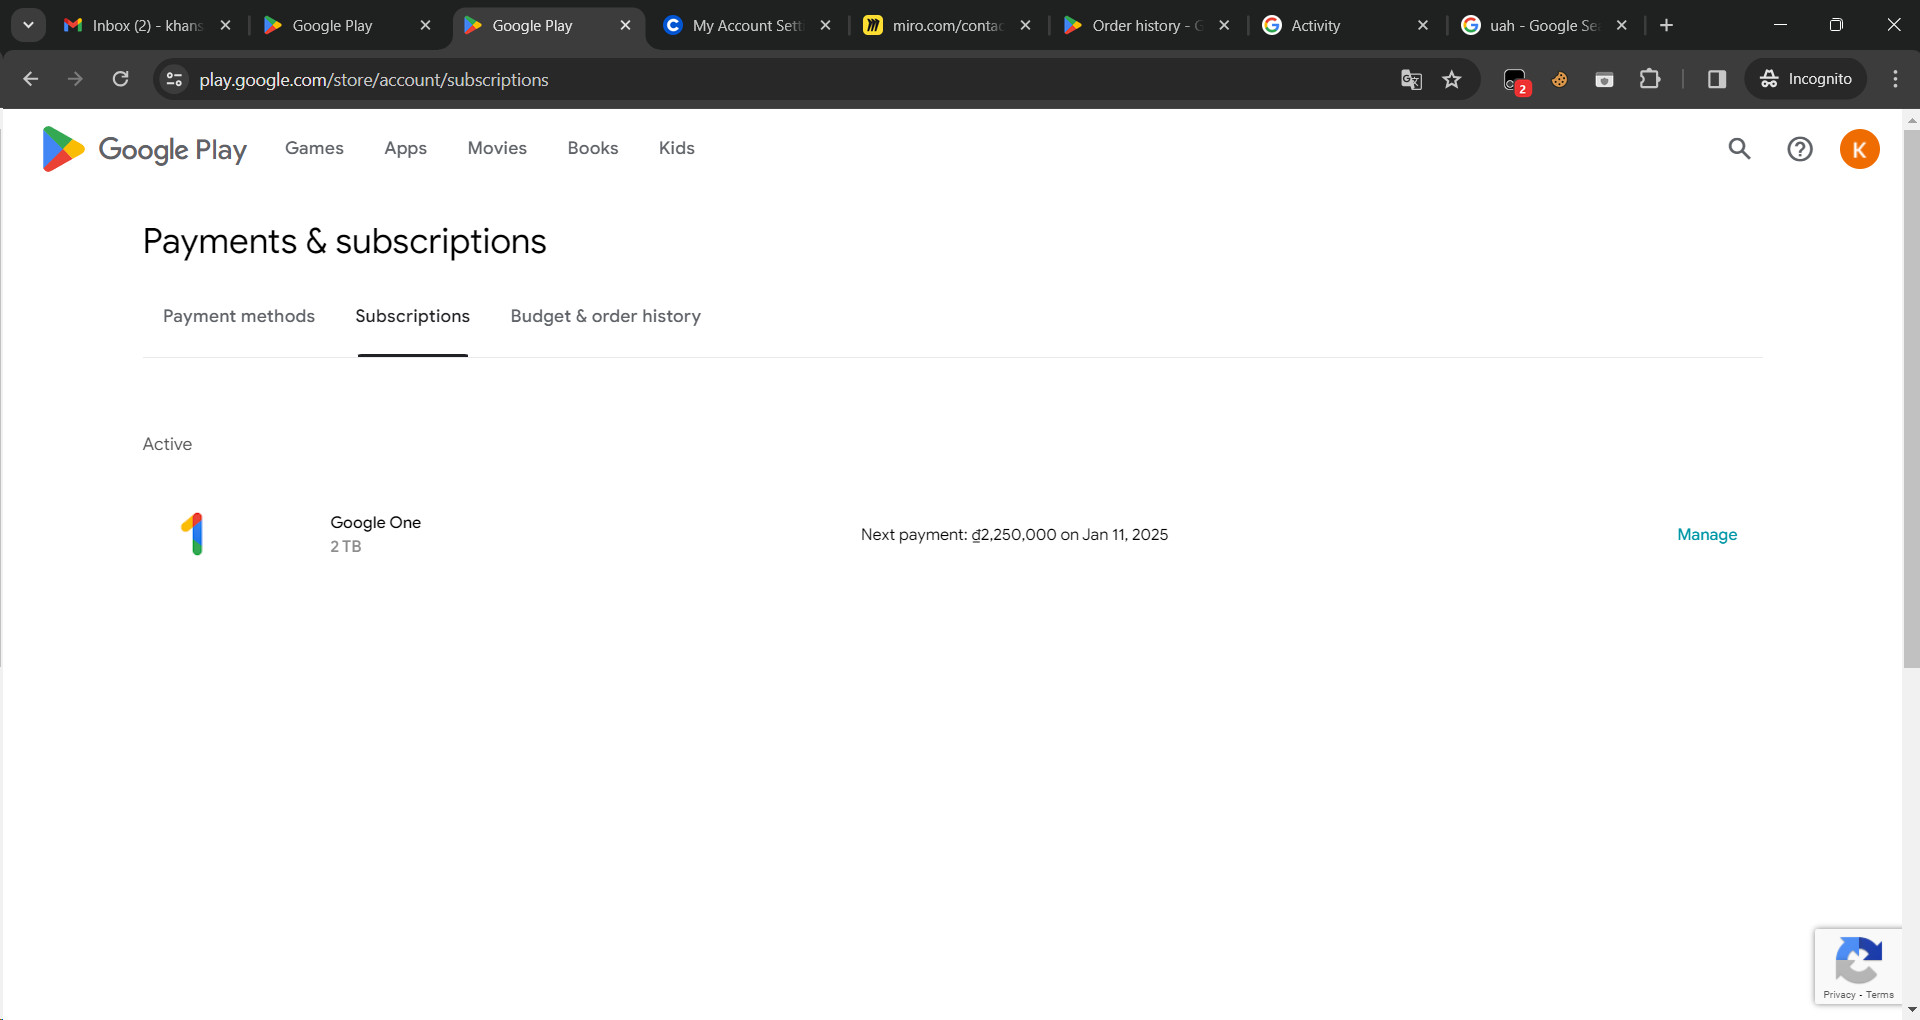Switch to the Order history tab
The height and width of the screenshot is (1020, 1920).
tap(1148, 26)
